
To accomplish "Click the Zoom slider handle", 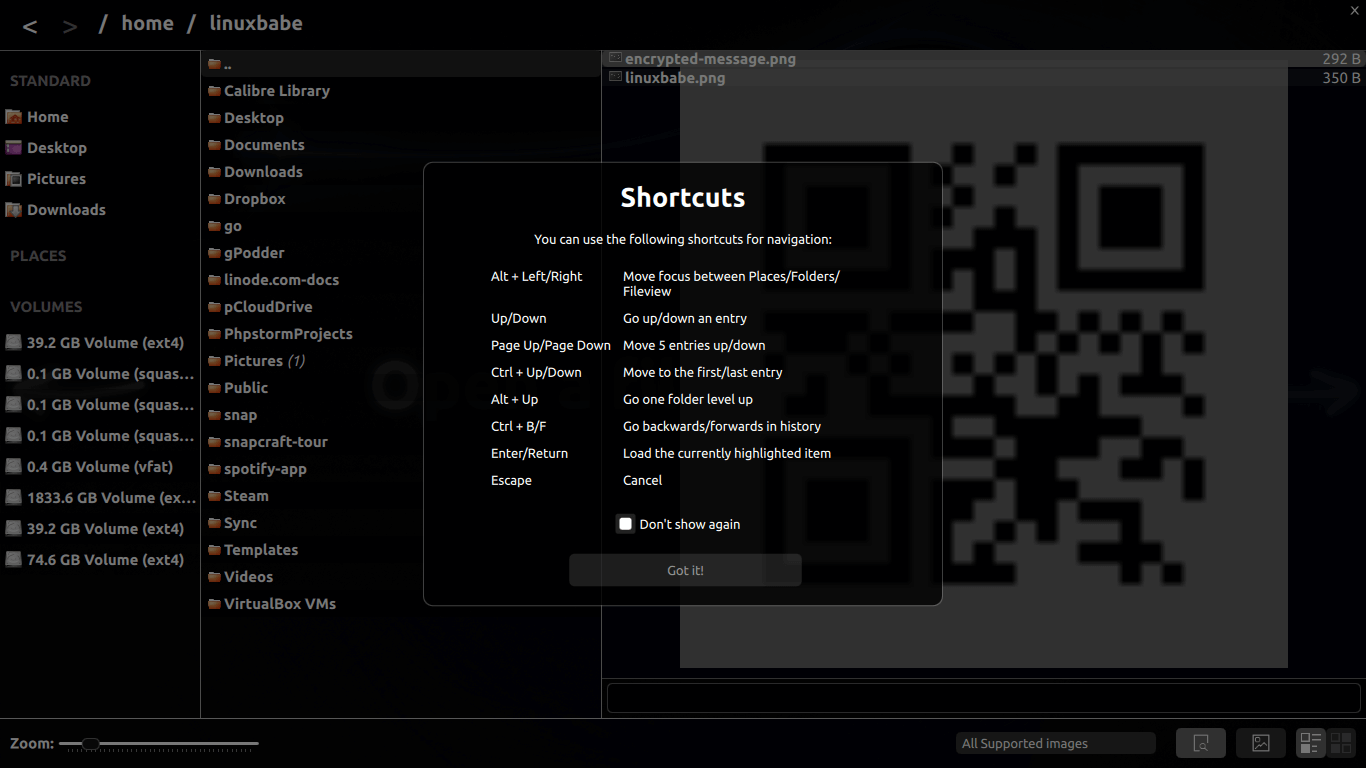I will 90,743.
